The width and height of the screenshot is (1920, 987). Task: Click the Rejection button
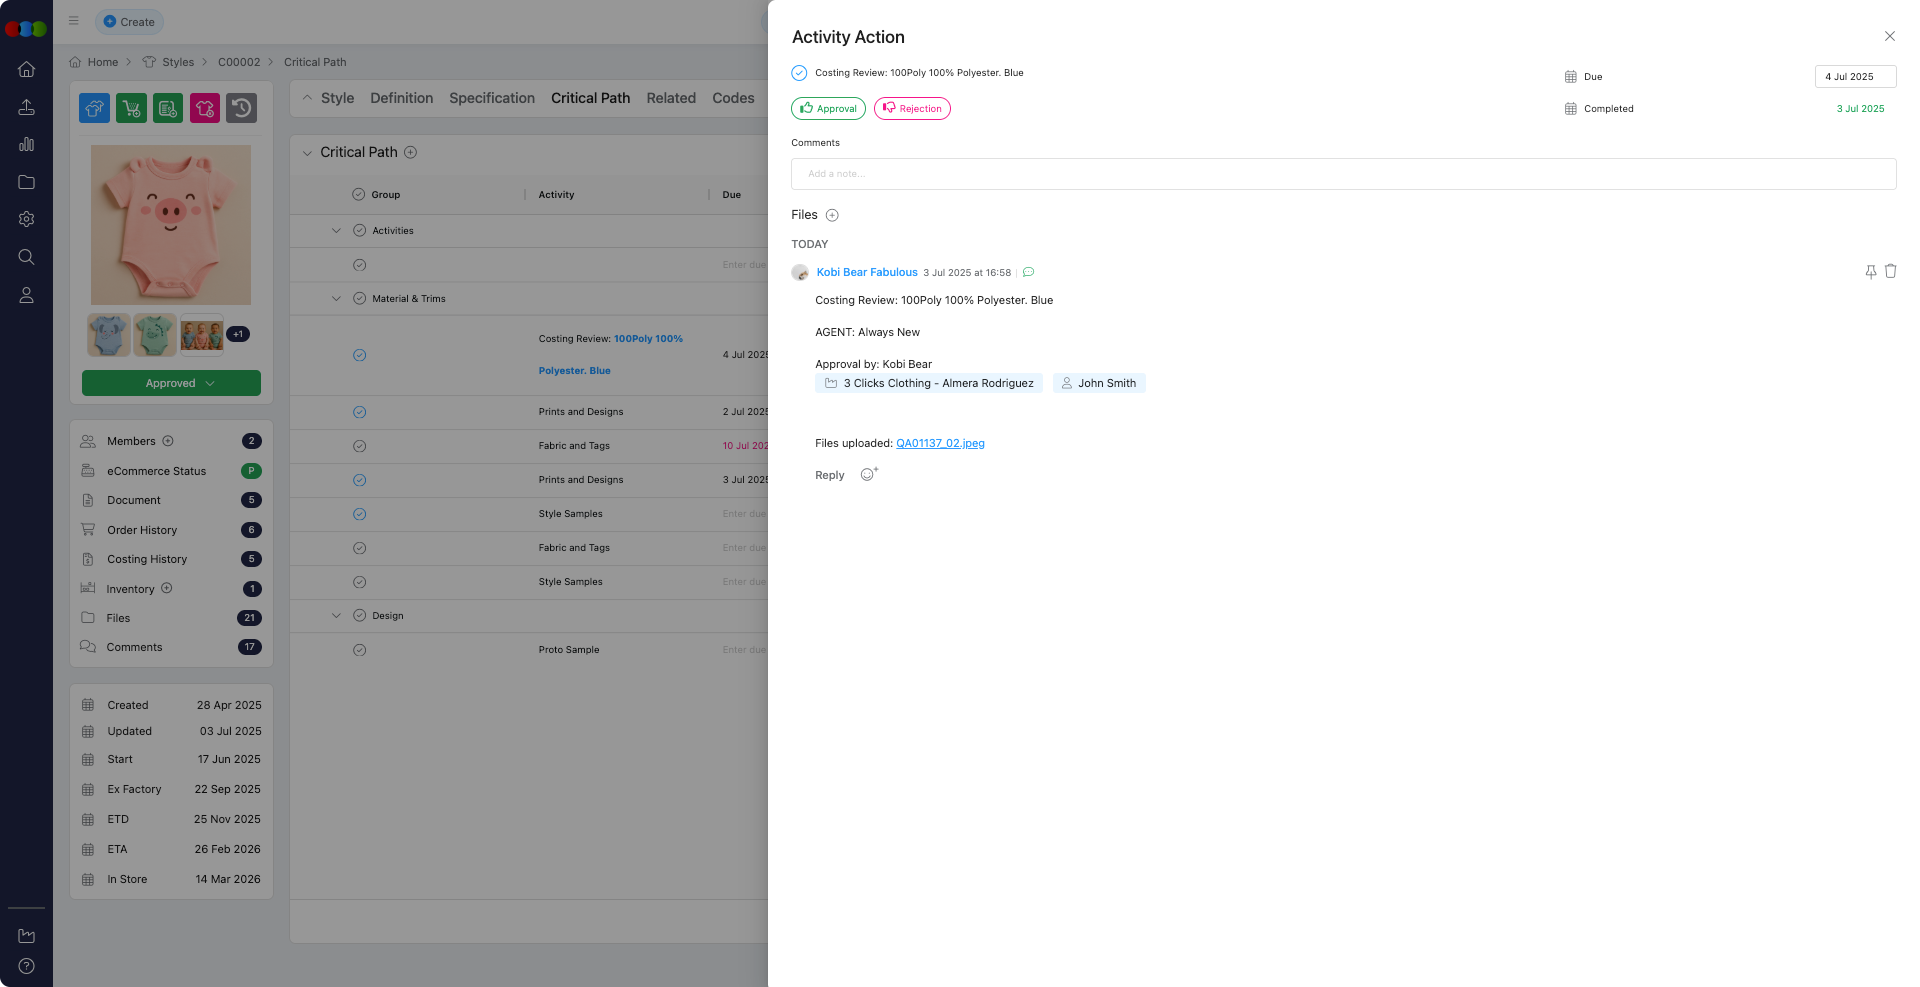click(911, 109)
